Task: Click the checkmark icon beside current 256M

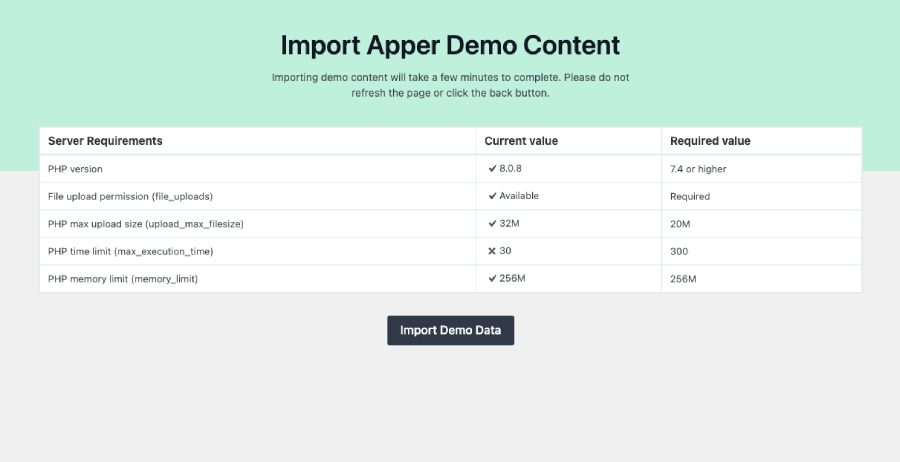Action: click(x=492, y=278)
